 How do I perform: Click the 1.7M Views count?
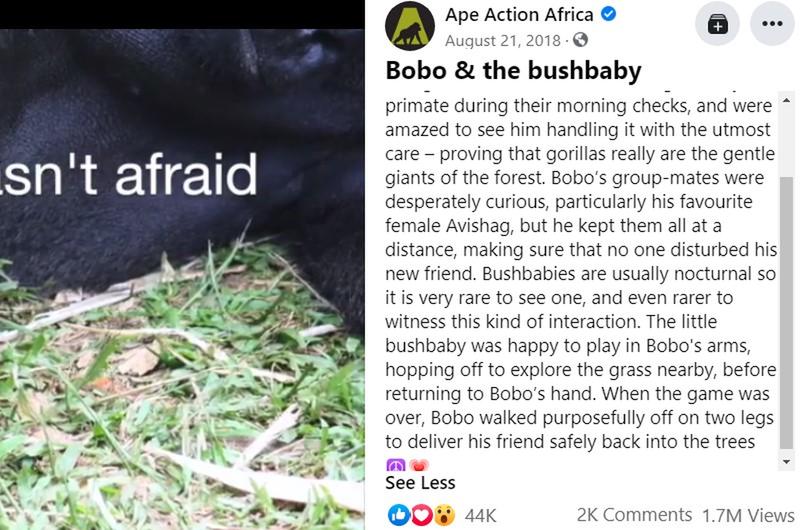(x=748, y=515)
